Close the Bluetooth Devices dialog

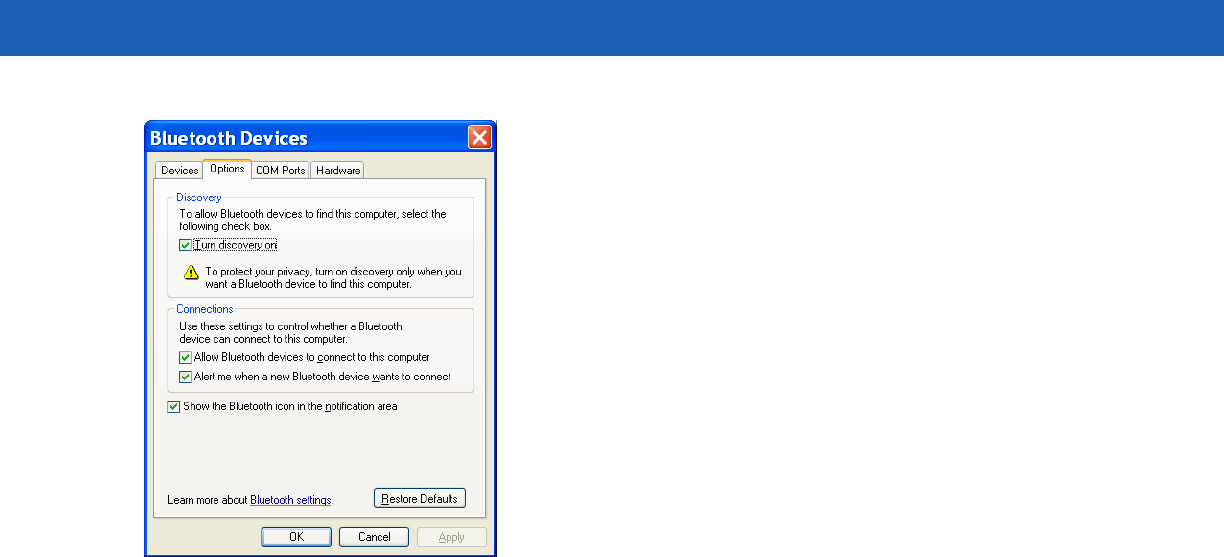[480, 138]
